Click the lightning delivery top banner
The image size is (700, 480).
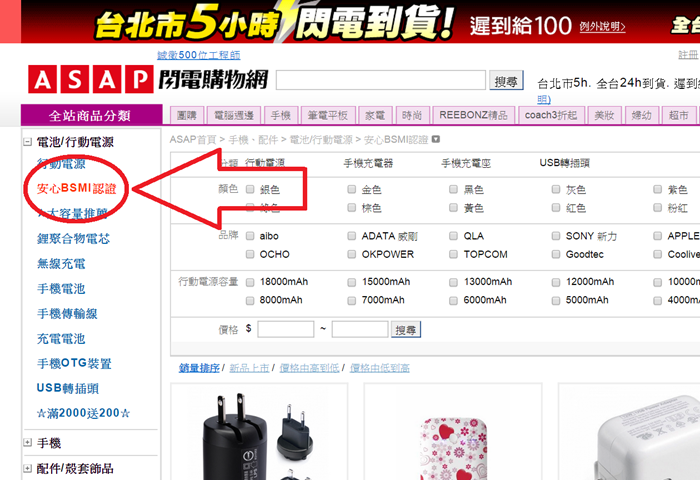coord(350,20)
